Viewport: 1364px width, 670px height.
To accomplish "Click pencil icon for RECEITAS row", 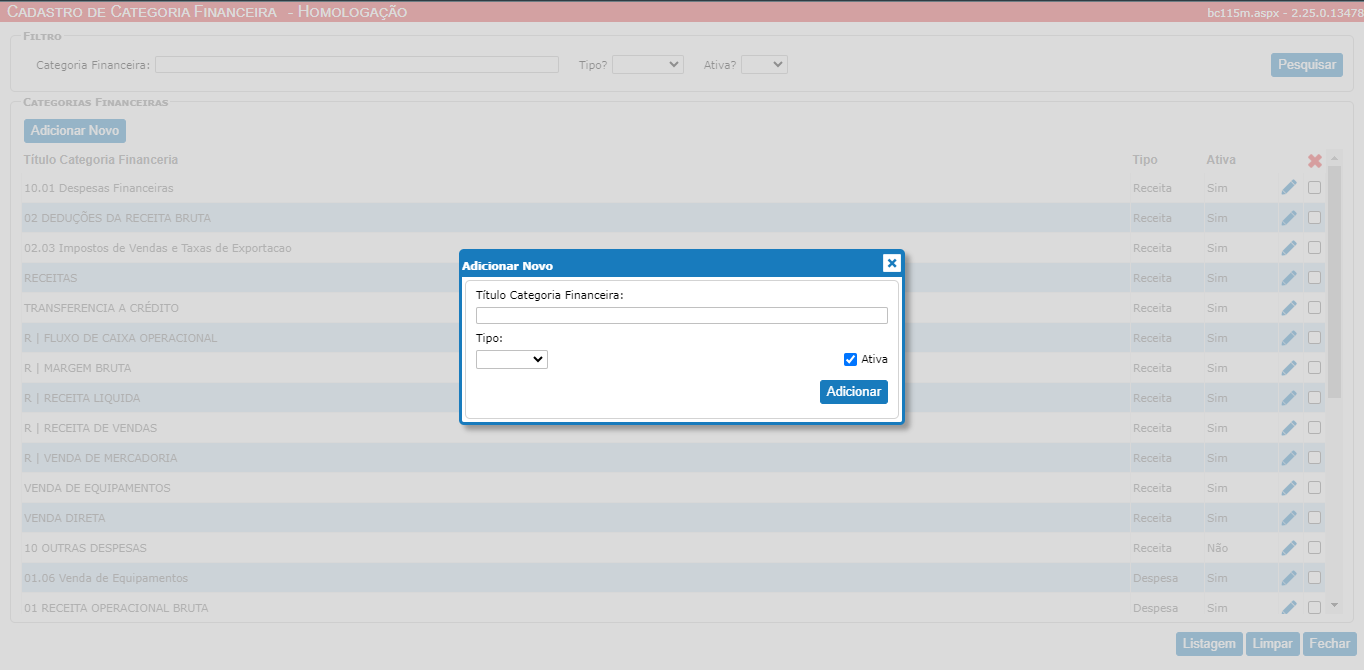I will [1289, 277].
